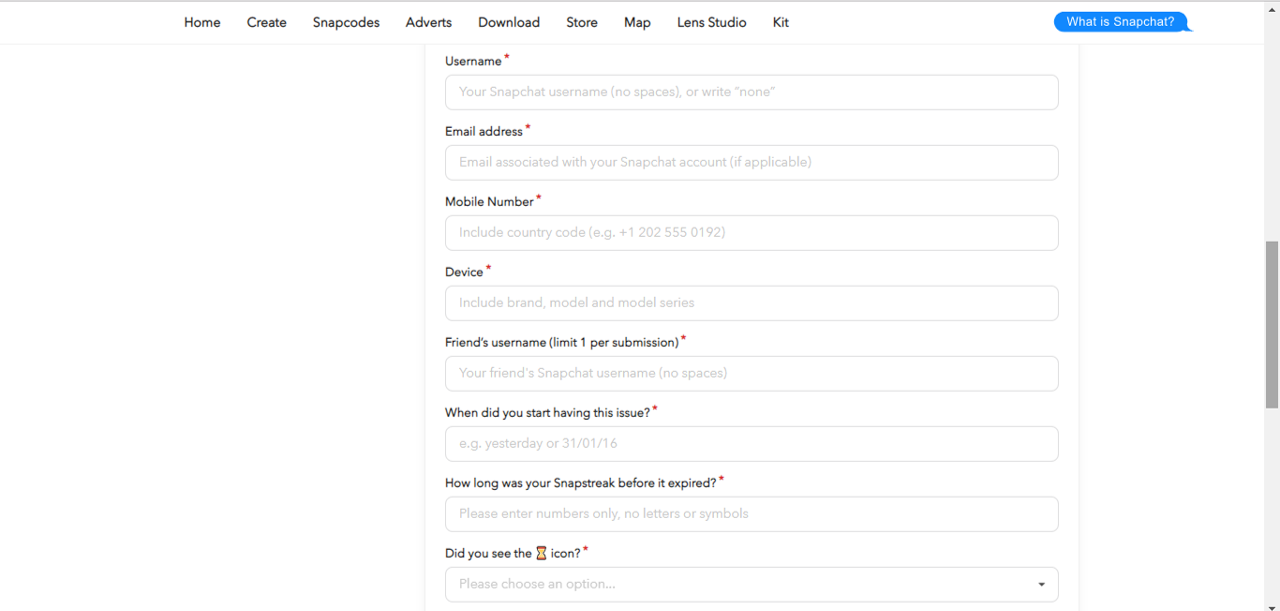Click the dropdown arrow for 'Please choose an option'
The width and height of the screenshot is (1280, 611).
[x=1041, y=585]
